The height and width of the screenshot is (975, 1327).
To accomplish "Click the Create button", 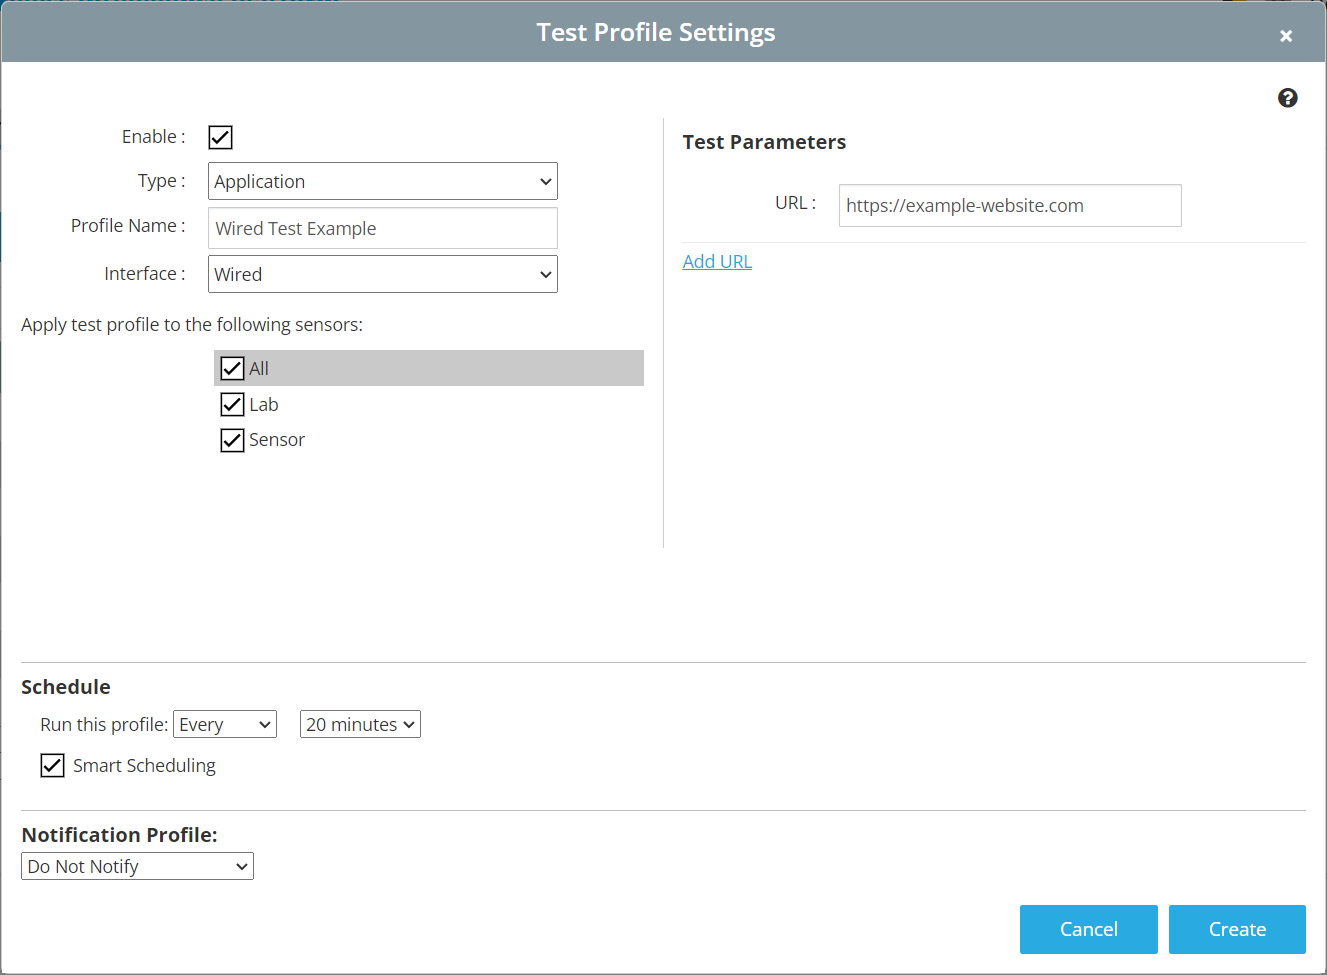I will click(x=1237, y=929).
